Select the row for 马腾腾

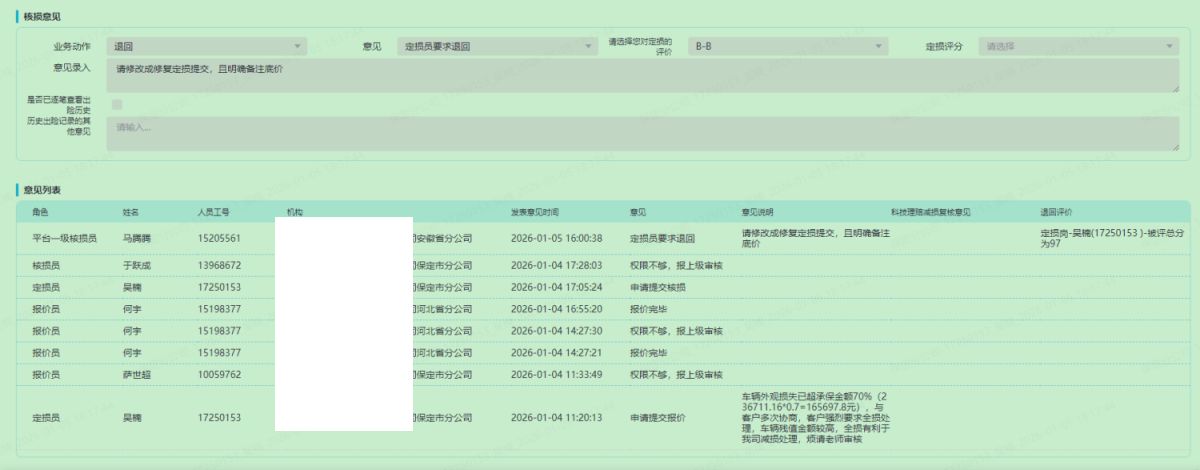[x=135, y=239]
